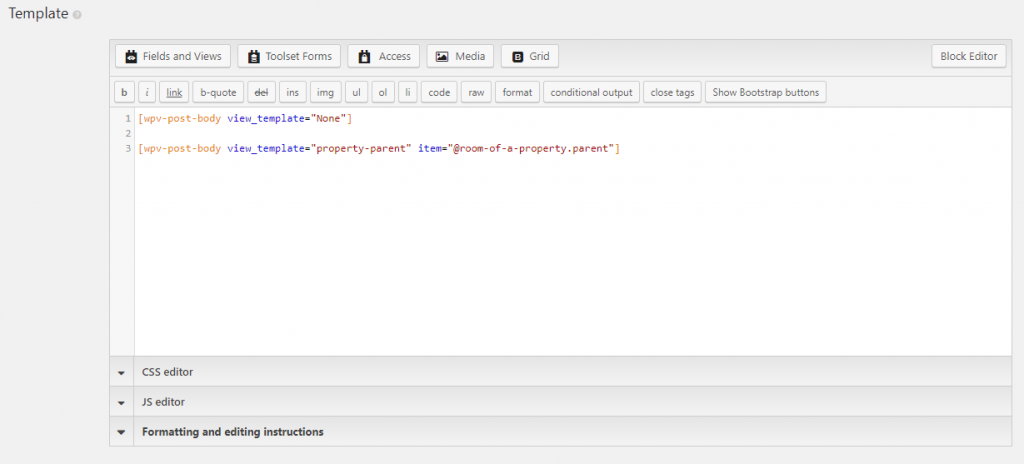Click code line 1 with view_template None

tap(246, 119)
